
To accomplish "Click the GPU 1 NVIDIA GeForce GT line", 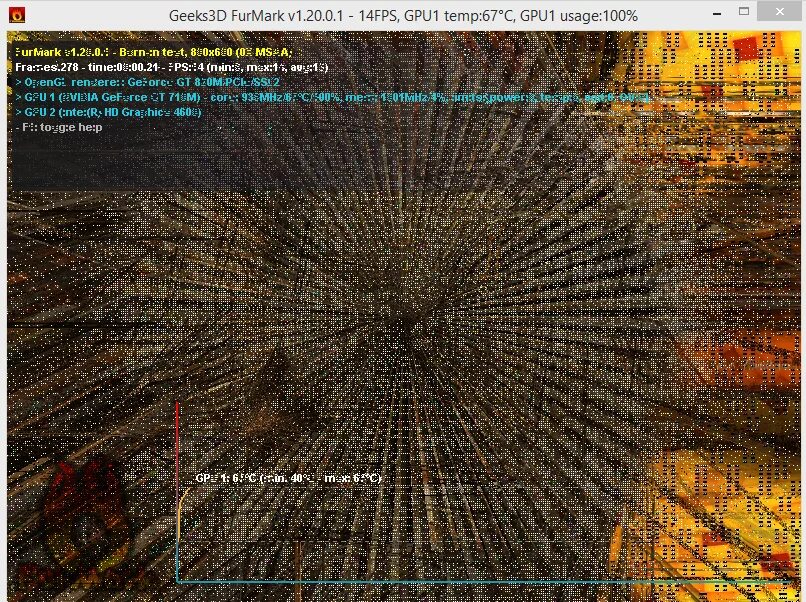I will coord(333,97).
